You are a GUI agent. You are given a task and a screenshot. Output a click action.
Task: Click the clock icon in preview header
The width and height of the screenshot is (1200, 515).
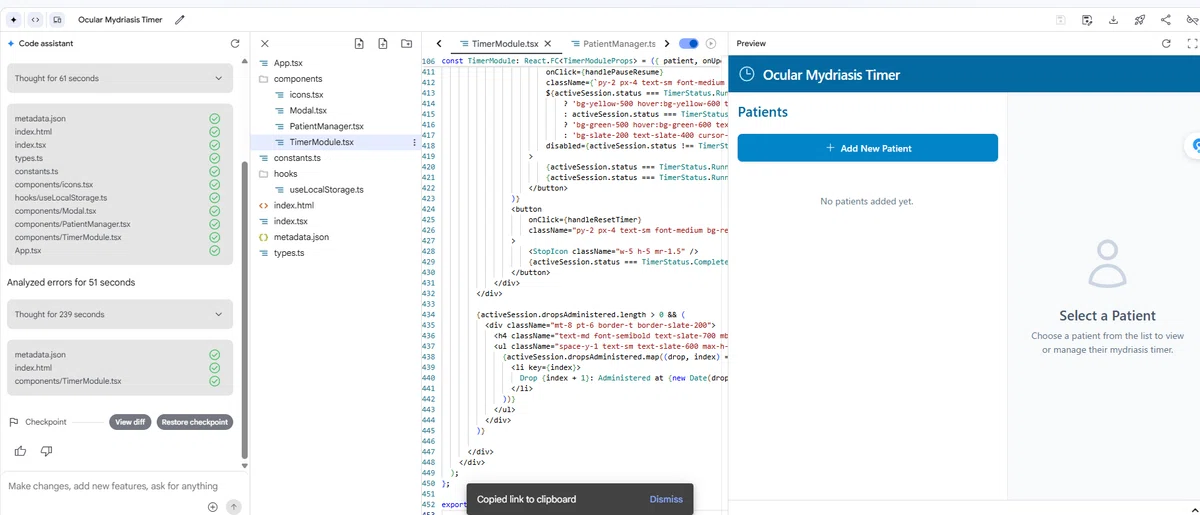click(746, 75)
